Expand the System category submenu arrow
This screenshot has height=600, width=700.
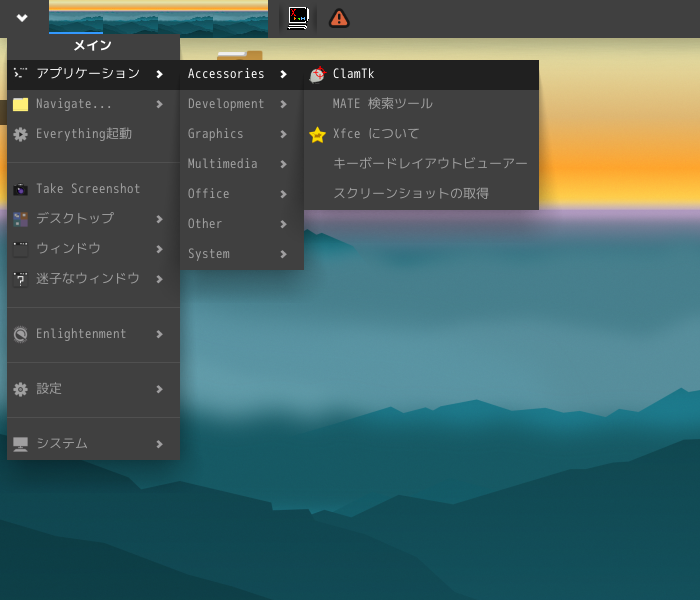point(283,254)
